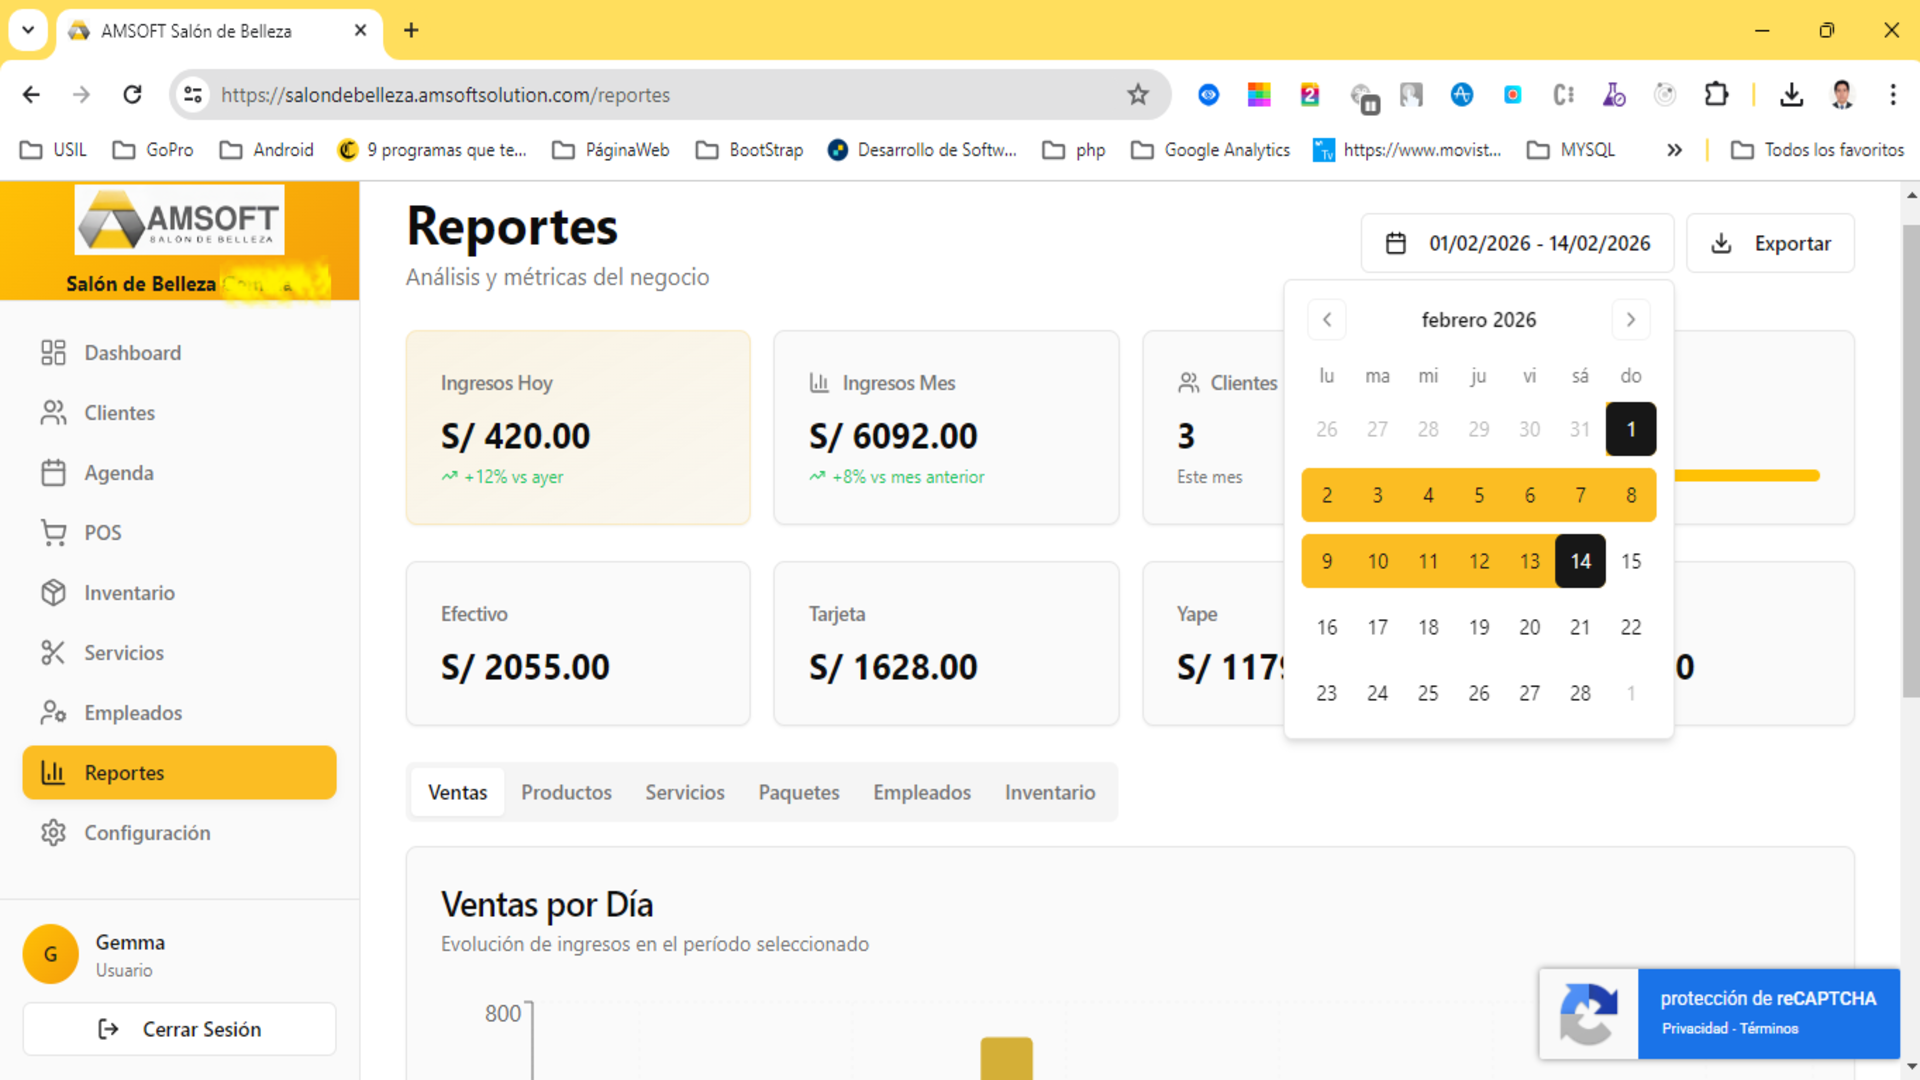Open Empleados via its sidebar icon
The width and height of the screenshot is (1920, 1080).
coord(53,712)
